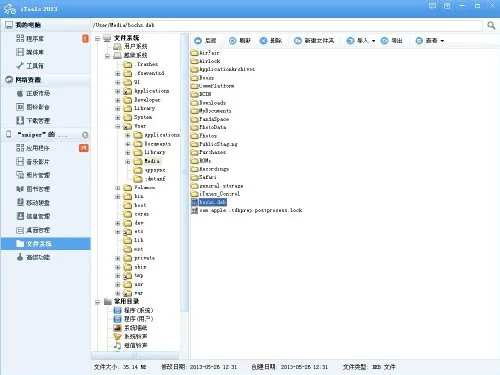Select the Music & Video (音乐影片) item
The width and height of the screenshot is (500, 375).
click(x=33, y=162)
